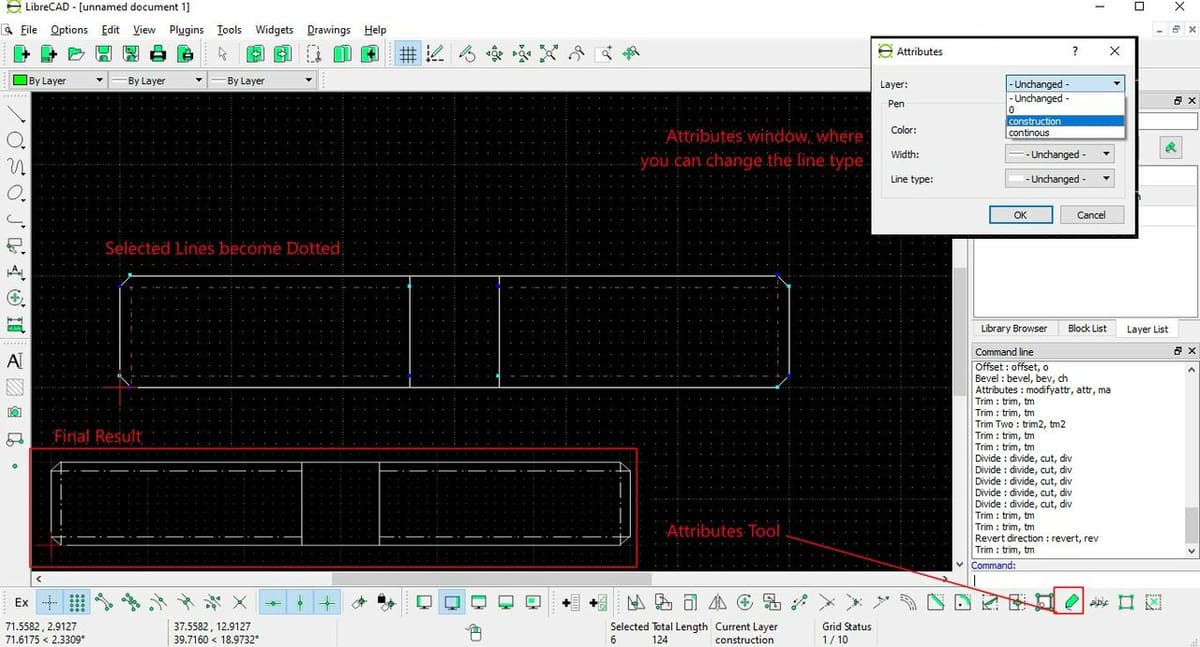Click the Save floppy disk icon
This screenshot has height=647, width=1200.
(104, 55)
